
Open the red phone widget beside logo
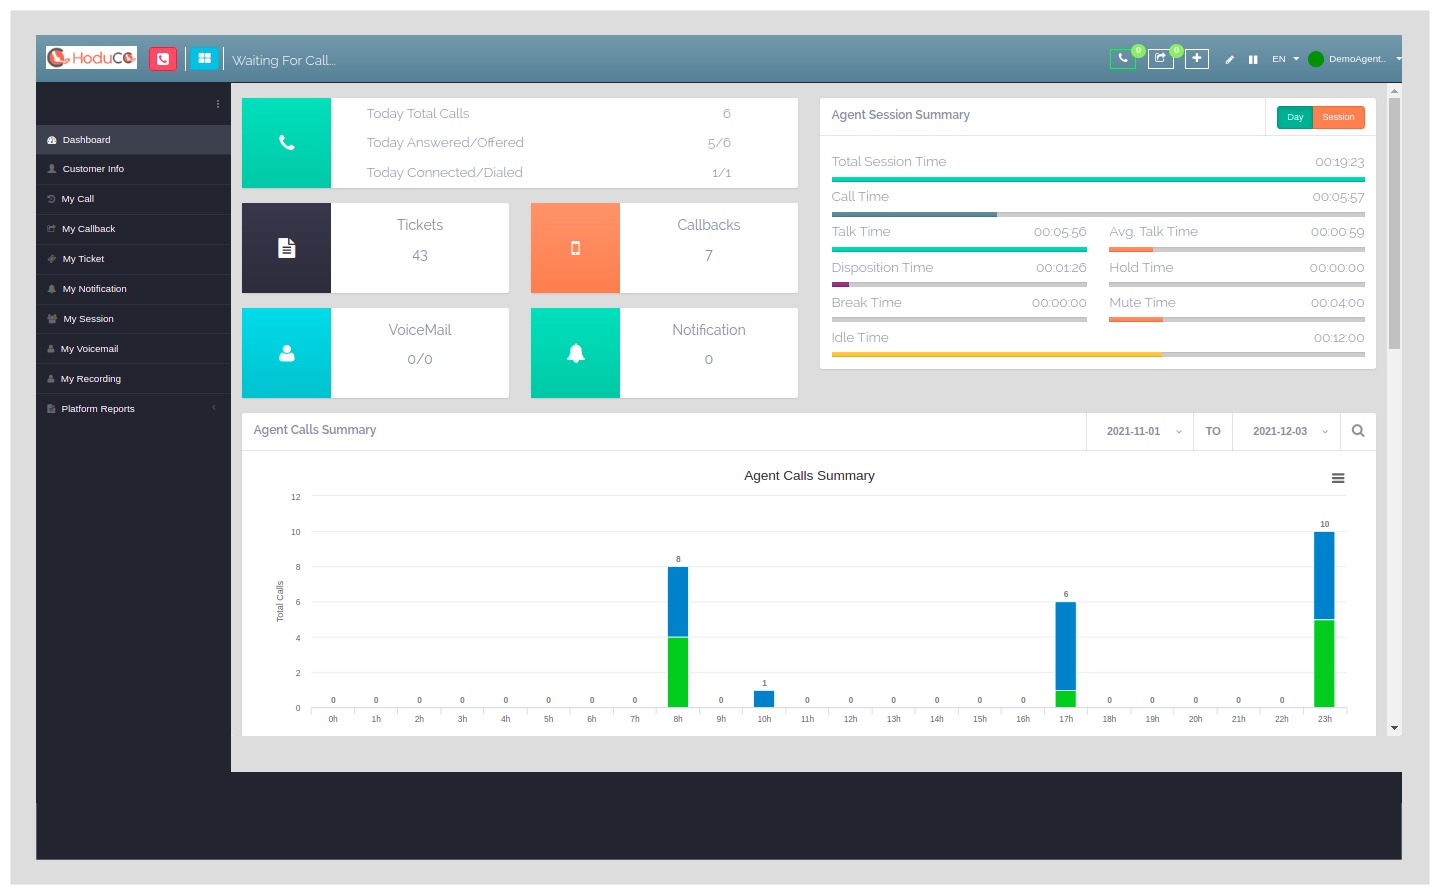click(163, 58)
